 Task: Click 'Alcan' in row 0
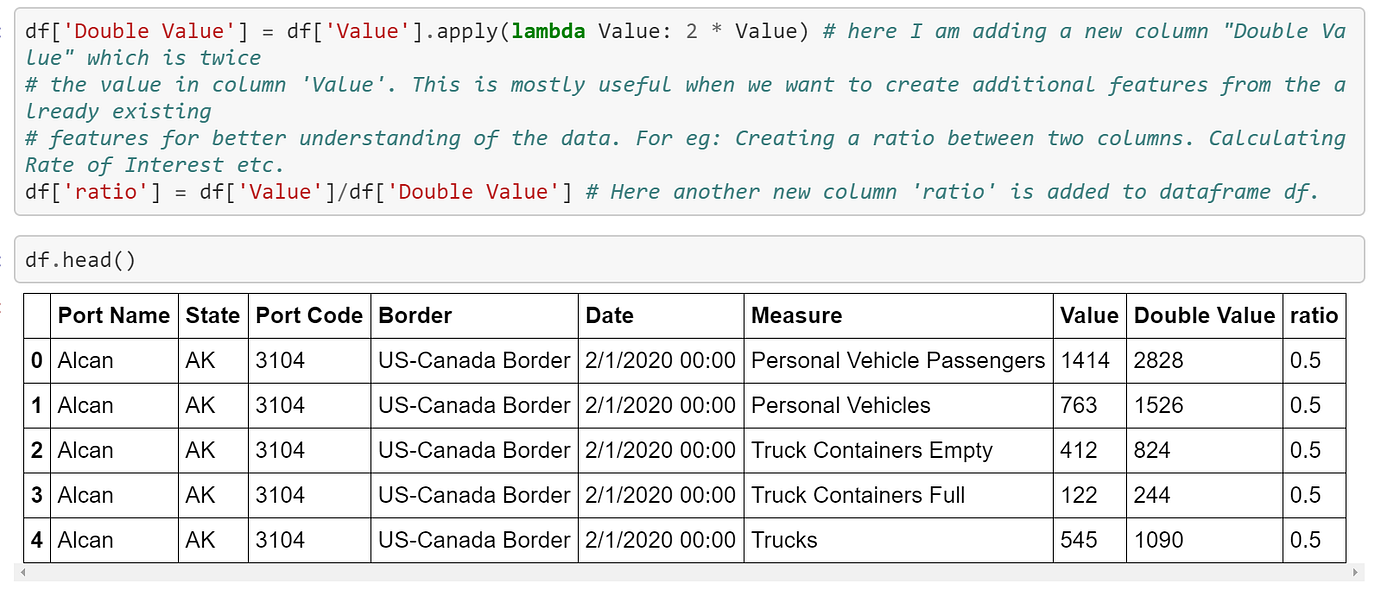(114, 360)
